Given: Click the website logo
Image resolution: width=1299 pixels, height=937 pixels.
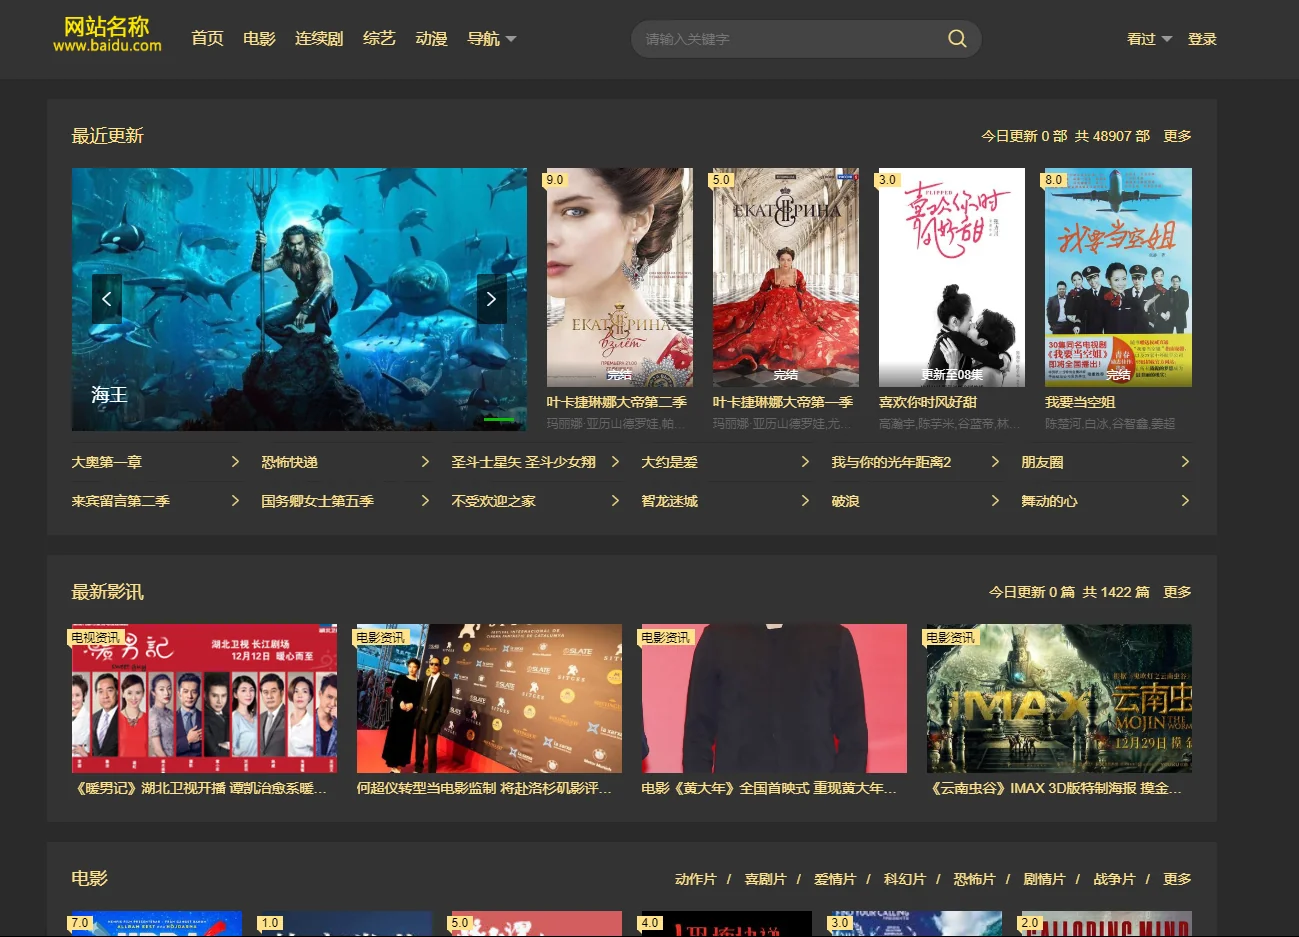Looking at the screenshot, I should coord(107,35).
